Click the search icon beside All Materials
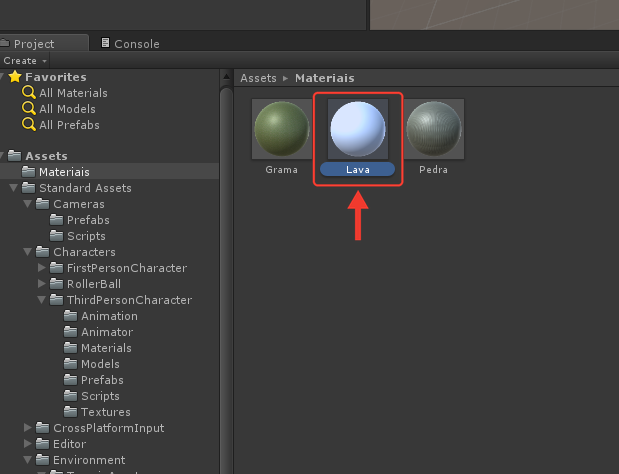619x474 pixels. (29, 92)
